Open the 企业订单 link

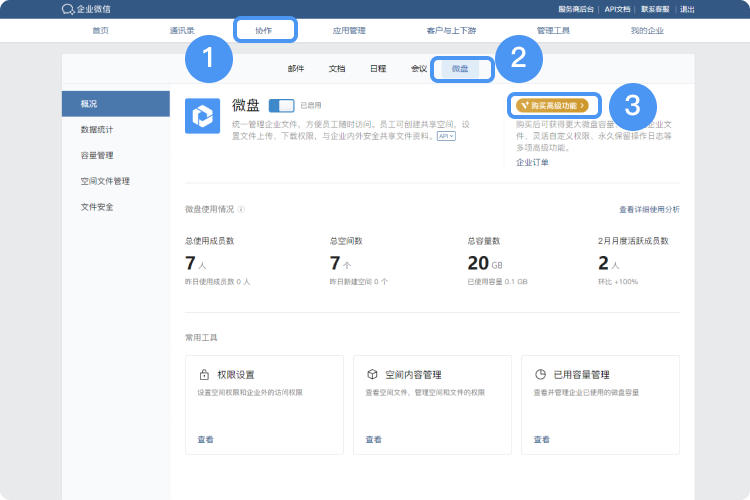(x=532, y=163)
